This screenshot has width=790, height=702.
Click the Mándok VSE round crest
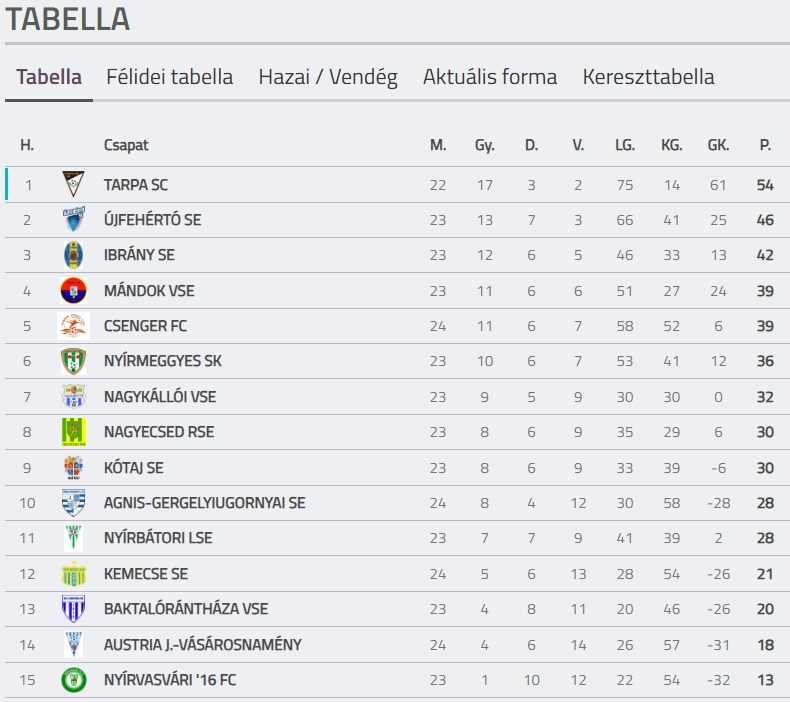pyautogui.click(x=74, y=291)
